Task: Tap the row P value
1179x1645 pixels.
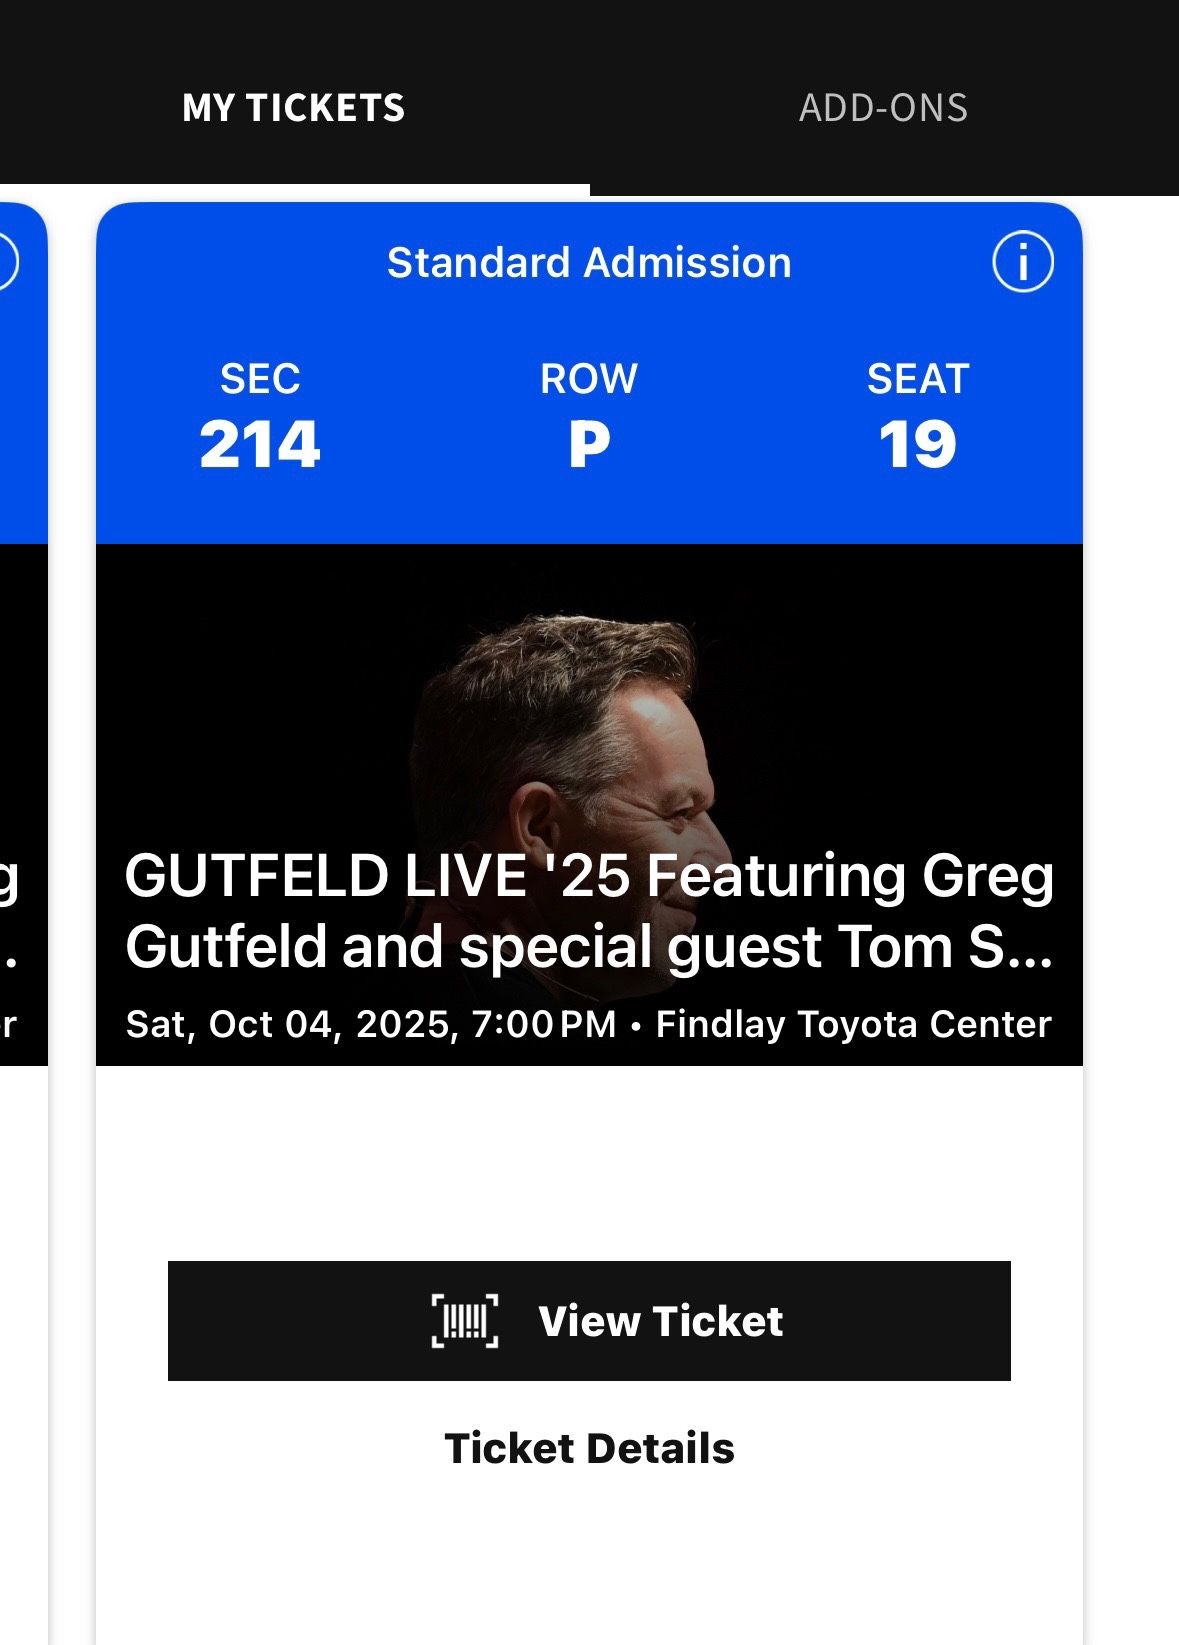Action: click(589, 444)
